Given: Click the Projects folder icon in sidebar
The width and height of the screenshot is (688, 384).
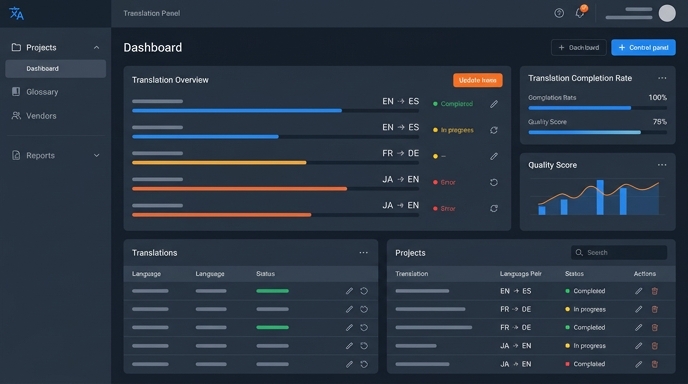Looking at the screenshot, I should [x=16, y=47].
